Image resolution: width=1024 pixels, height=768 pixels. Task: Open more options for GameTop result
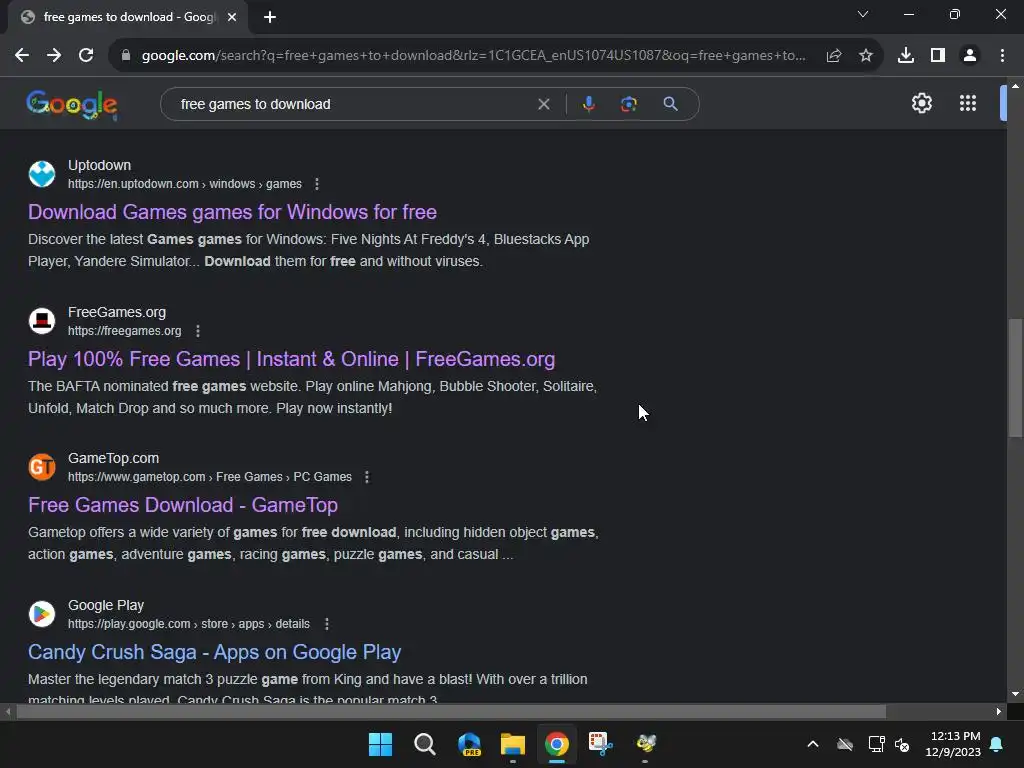click(367, 477)
